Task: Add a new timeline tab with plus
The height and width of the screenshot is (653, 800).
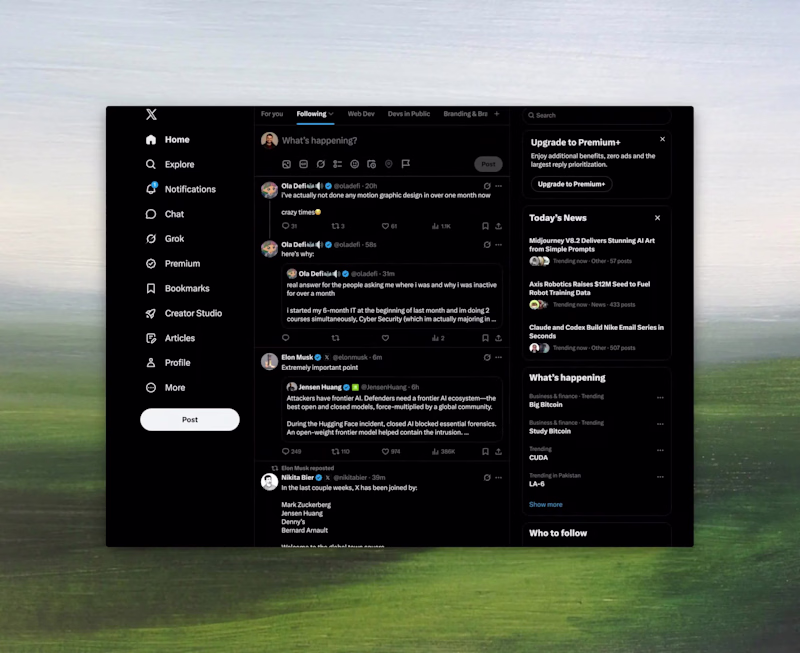Action: click(497, 114)
